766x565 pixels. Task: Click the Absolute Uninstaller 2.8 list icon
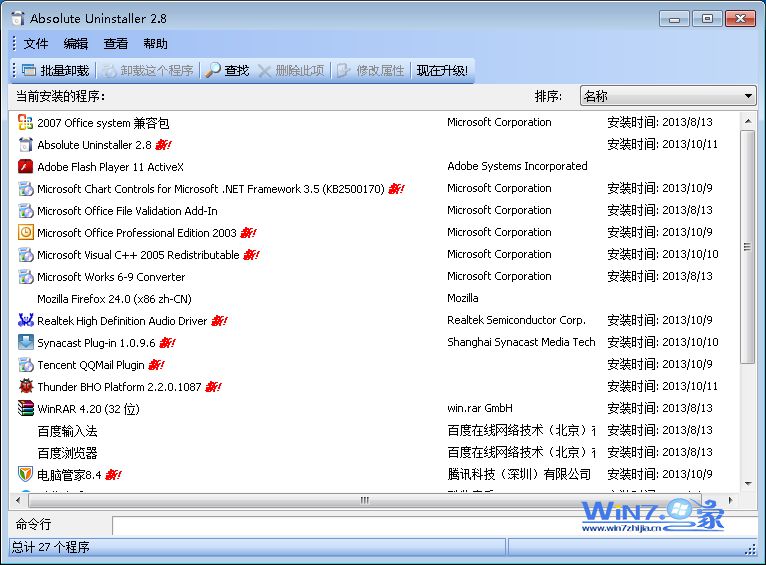25,145
